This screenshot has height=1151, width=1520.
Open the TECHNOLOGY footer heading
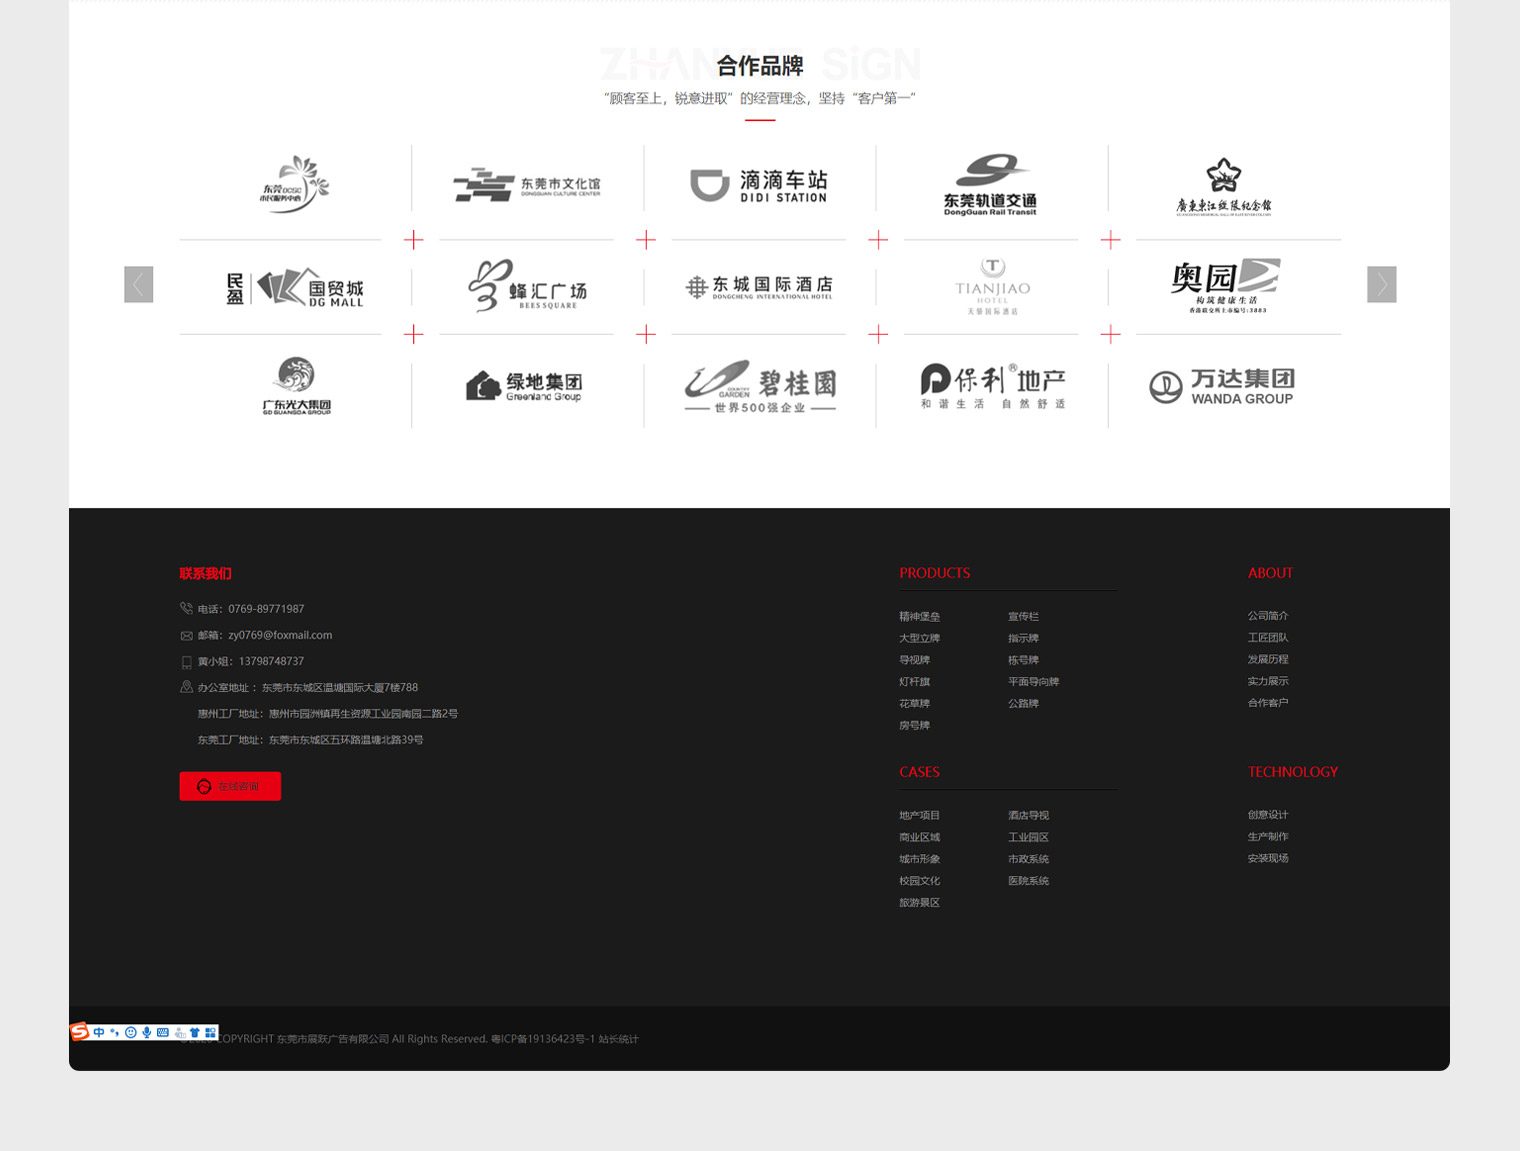click(1292, 772)
